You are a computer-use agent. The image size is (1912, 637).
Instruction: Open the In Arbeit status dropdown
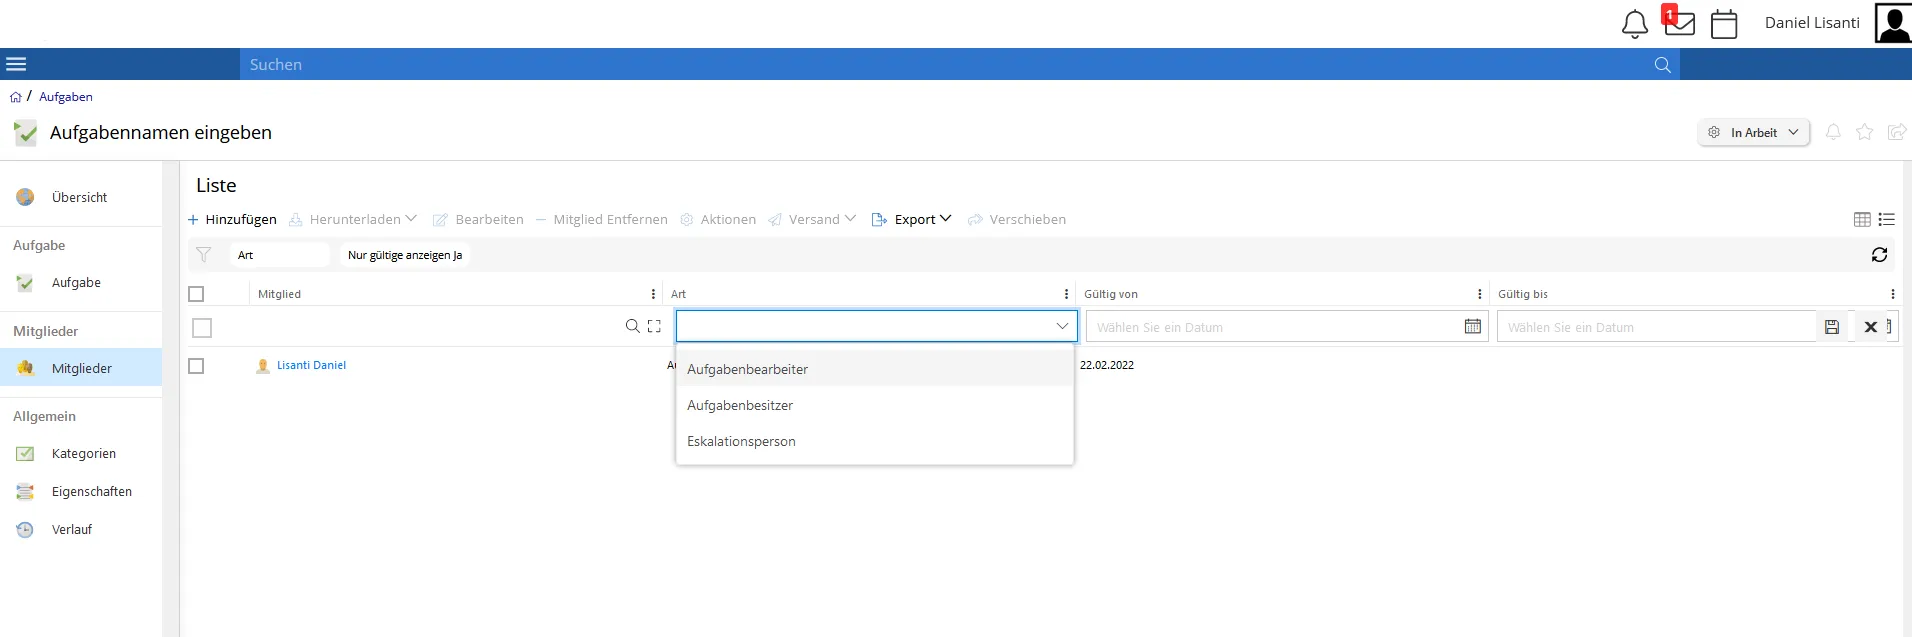coord(1754,132)
